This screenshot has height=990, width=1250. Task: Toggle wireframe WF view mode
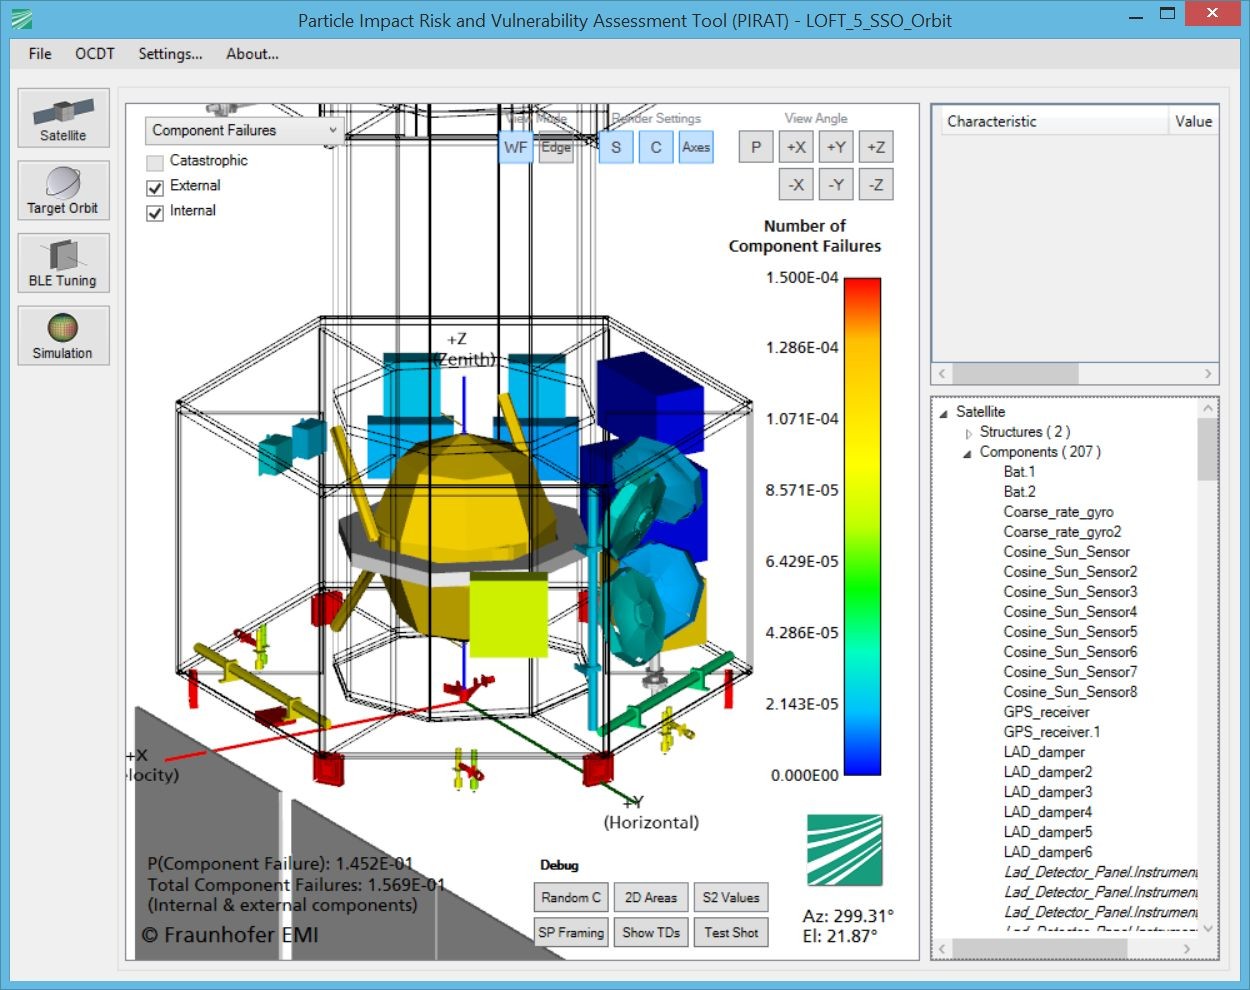pos(516,147)
